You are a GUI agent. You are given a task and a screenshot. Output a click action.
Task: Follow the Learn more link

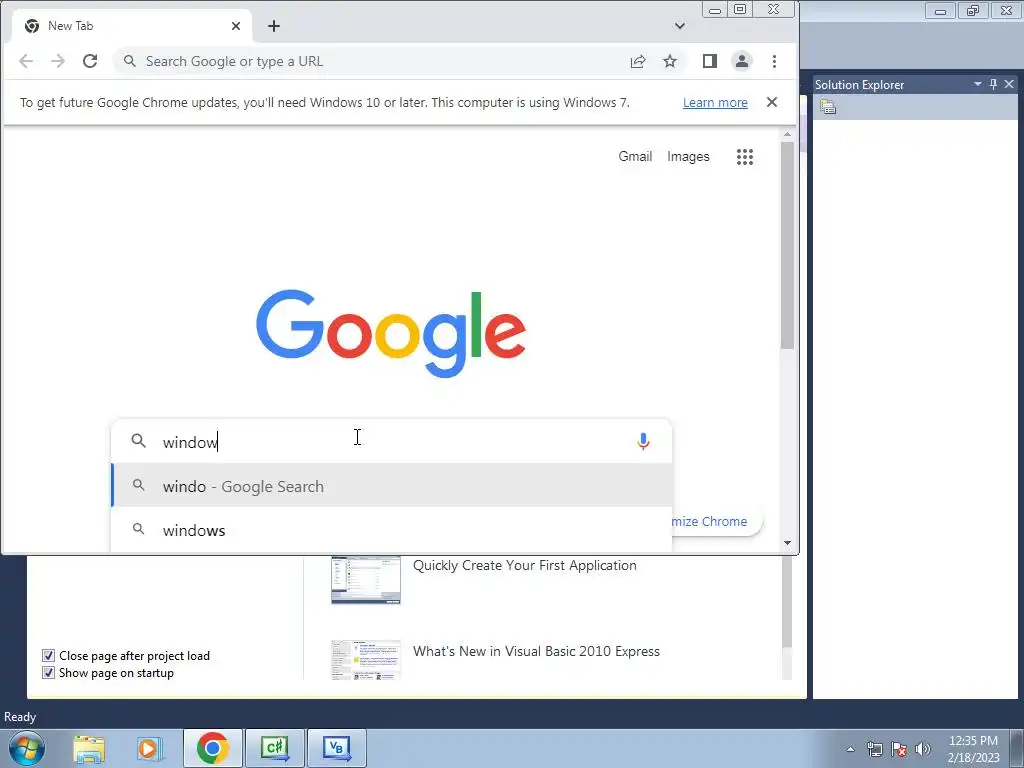coord(715,103)
